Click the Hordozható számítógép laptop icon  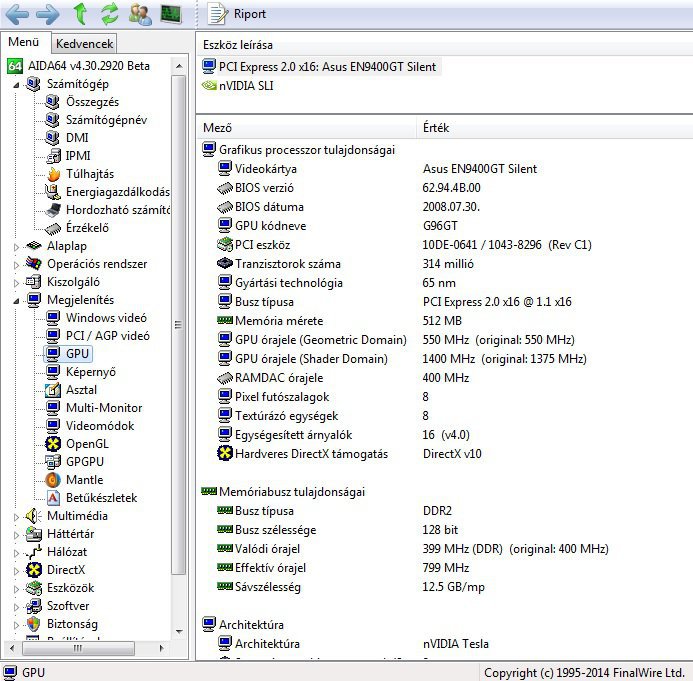point(53,210)
